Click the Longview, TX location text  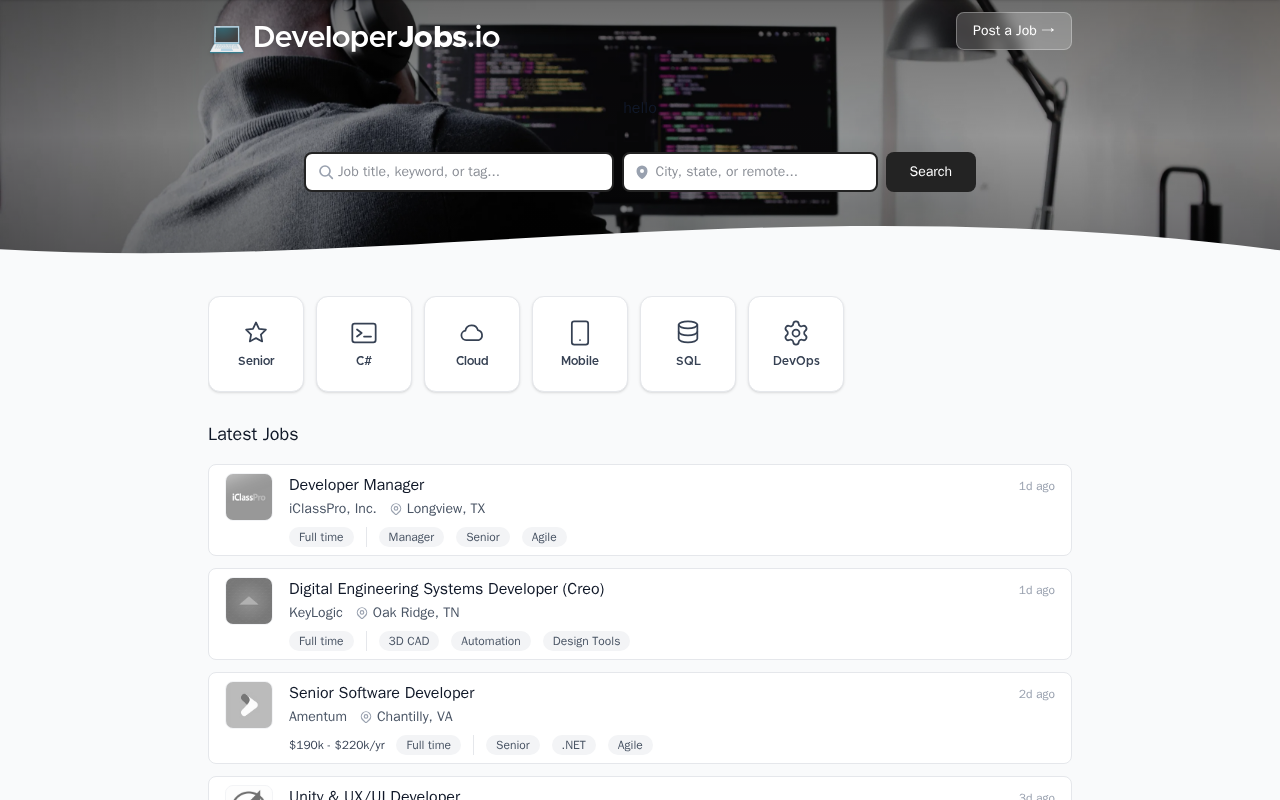tap(446, 509)
